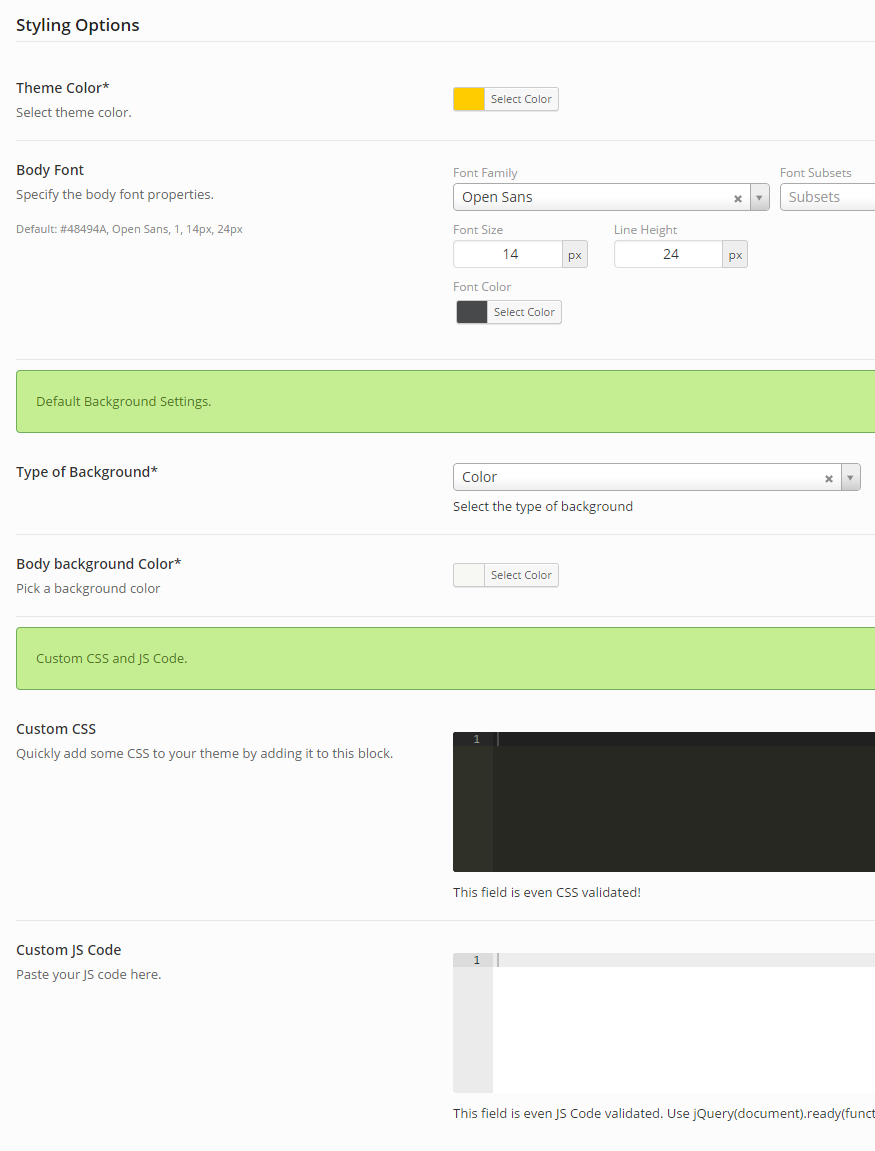The height and width of the screenshot is (1151, 875).
Task: Click line number 1 in Custom CSS editor
Action: (476, 739)
